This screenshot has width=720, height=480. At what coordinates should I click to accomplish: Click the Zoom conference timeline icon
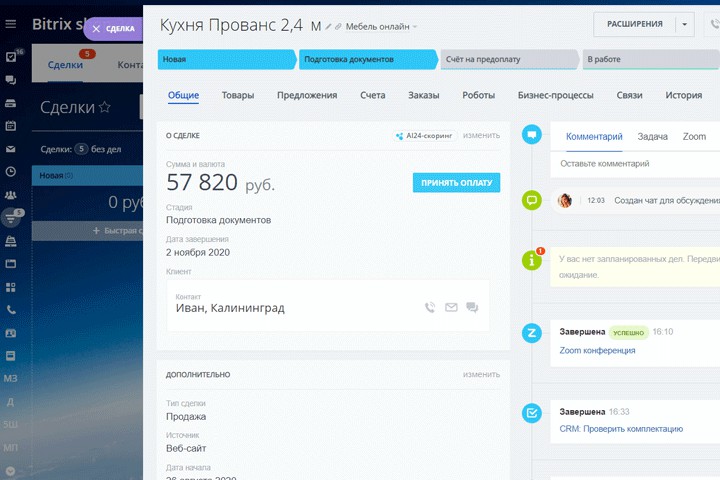coord(532,333)
